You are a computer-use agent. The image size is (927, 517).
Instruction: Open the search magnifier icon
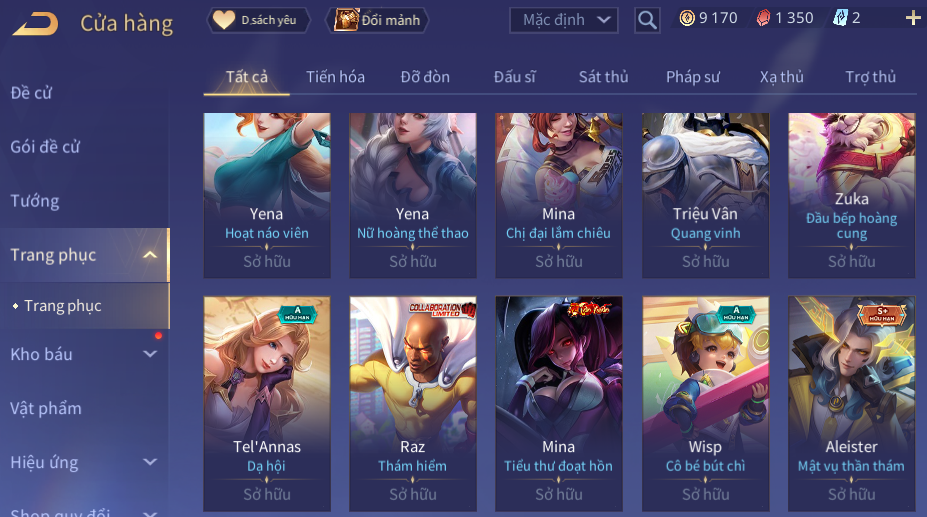[647, 20]
